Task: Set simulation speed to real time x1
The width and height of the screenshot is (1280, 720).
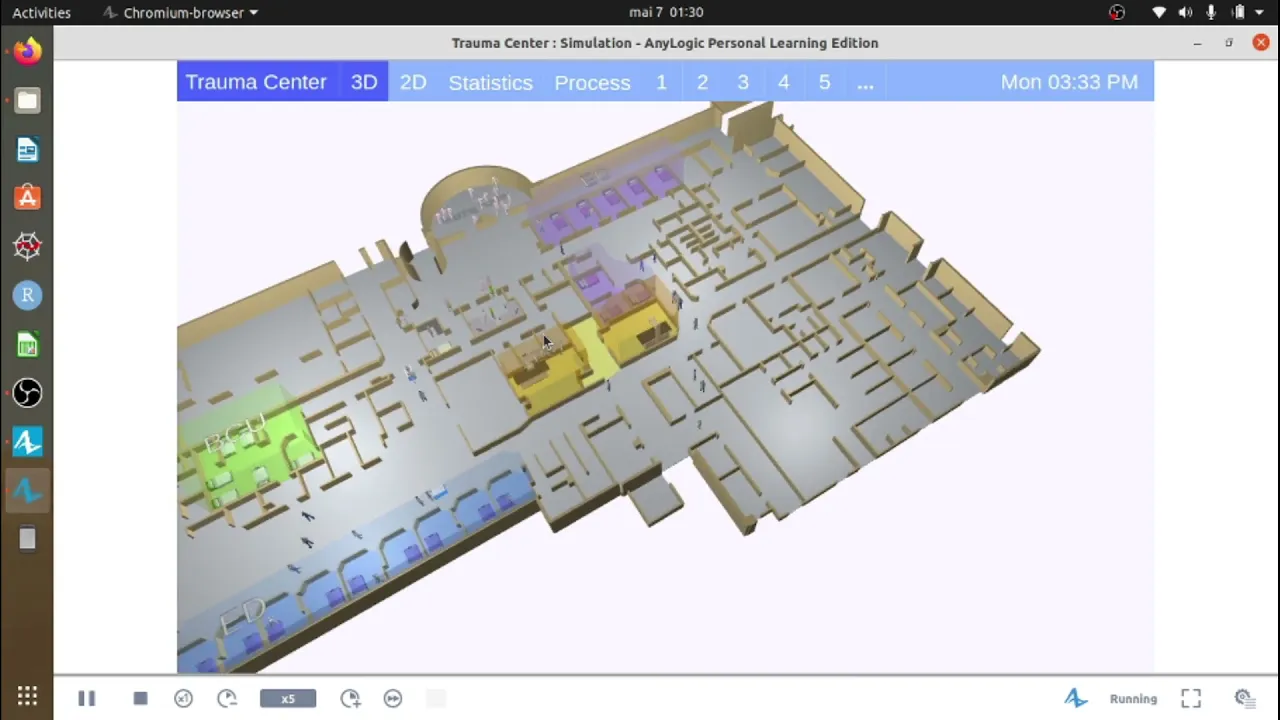Action: pos(183,699)
